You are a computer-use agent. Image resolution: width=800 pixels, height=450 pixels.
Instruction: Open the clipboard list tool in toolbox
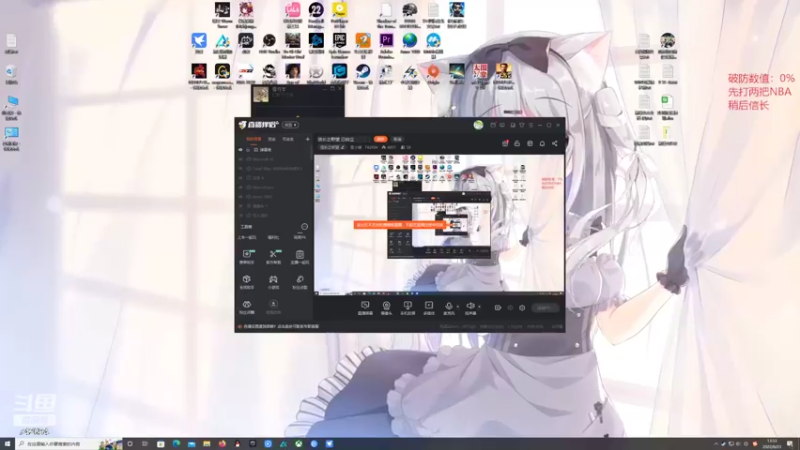tap(300, 257)
